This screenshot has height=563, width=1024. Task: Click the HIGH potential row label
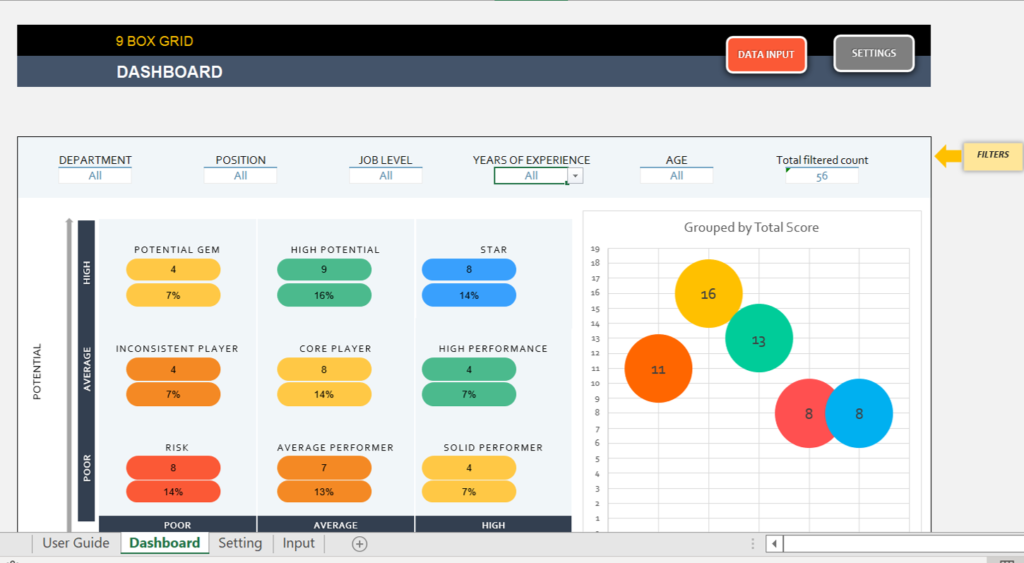point(86,272)
